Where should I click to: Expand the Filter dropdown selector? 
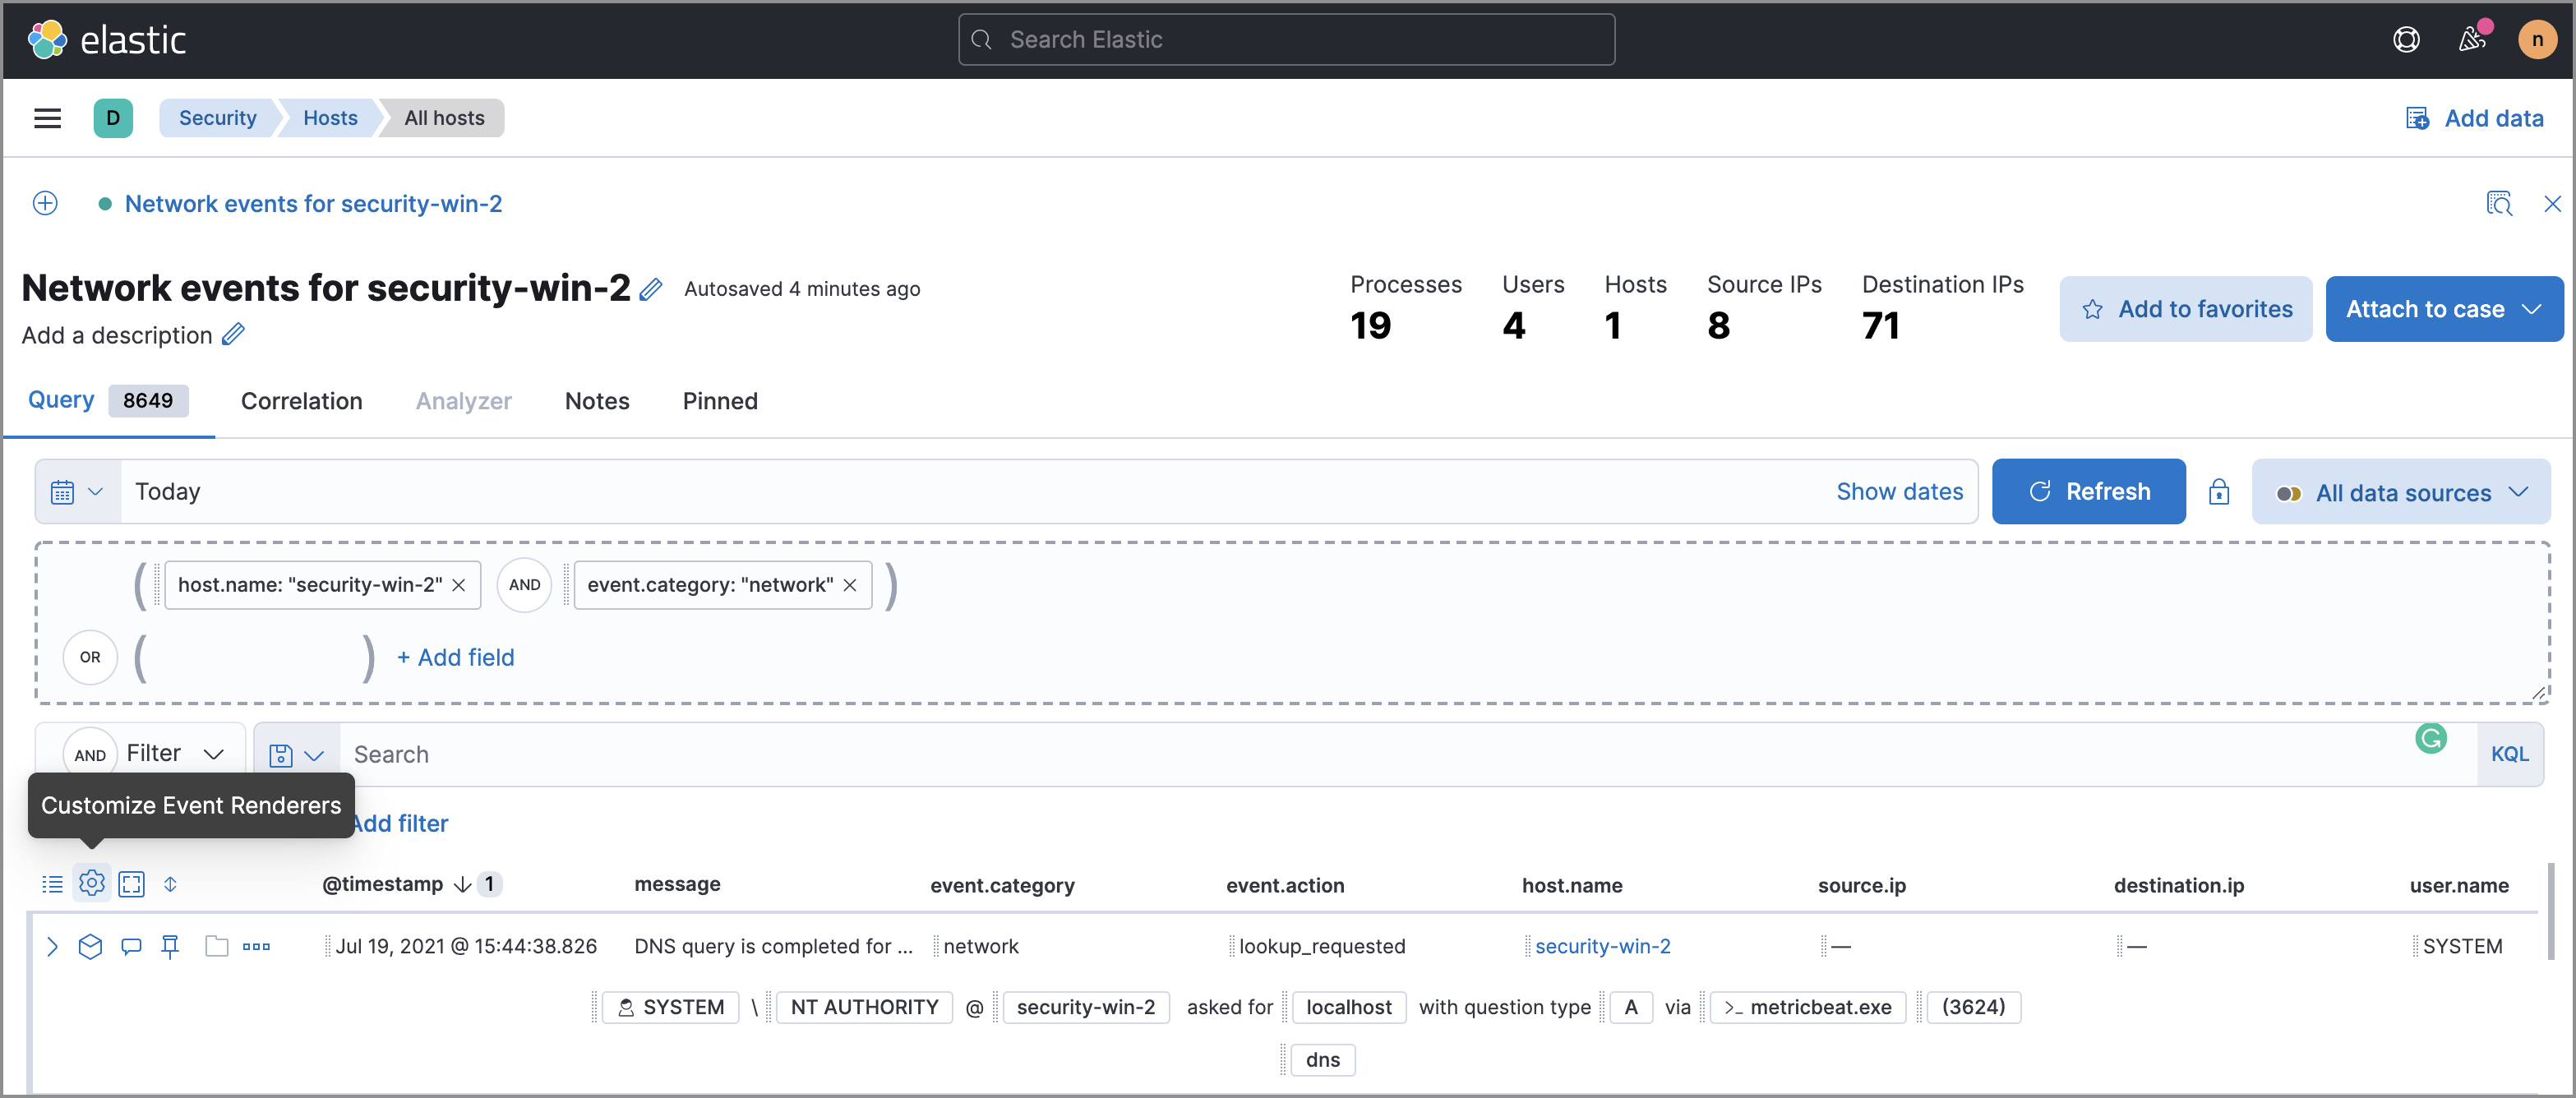(174, 753)
